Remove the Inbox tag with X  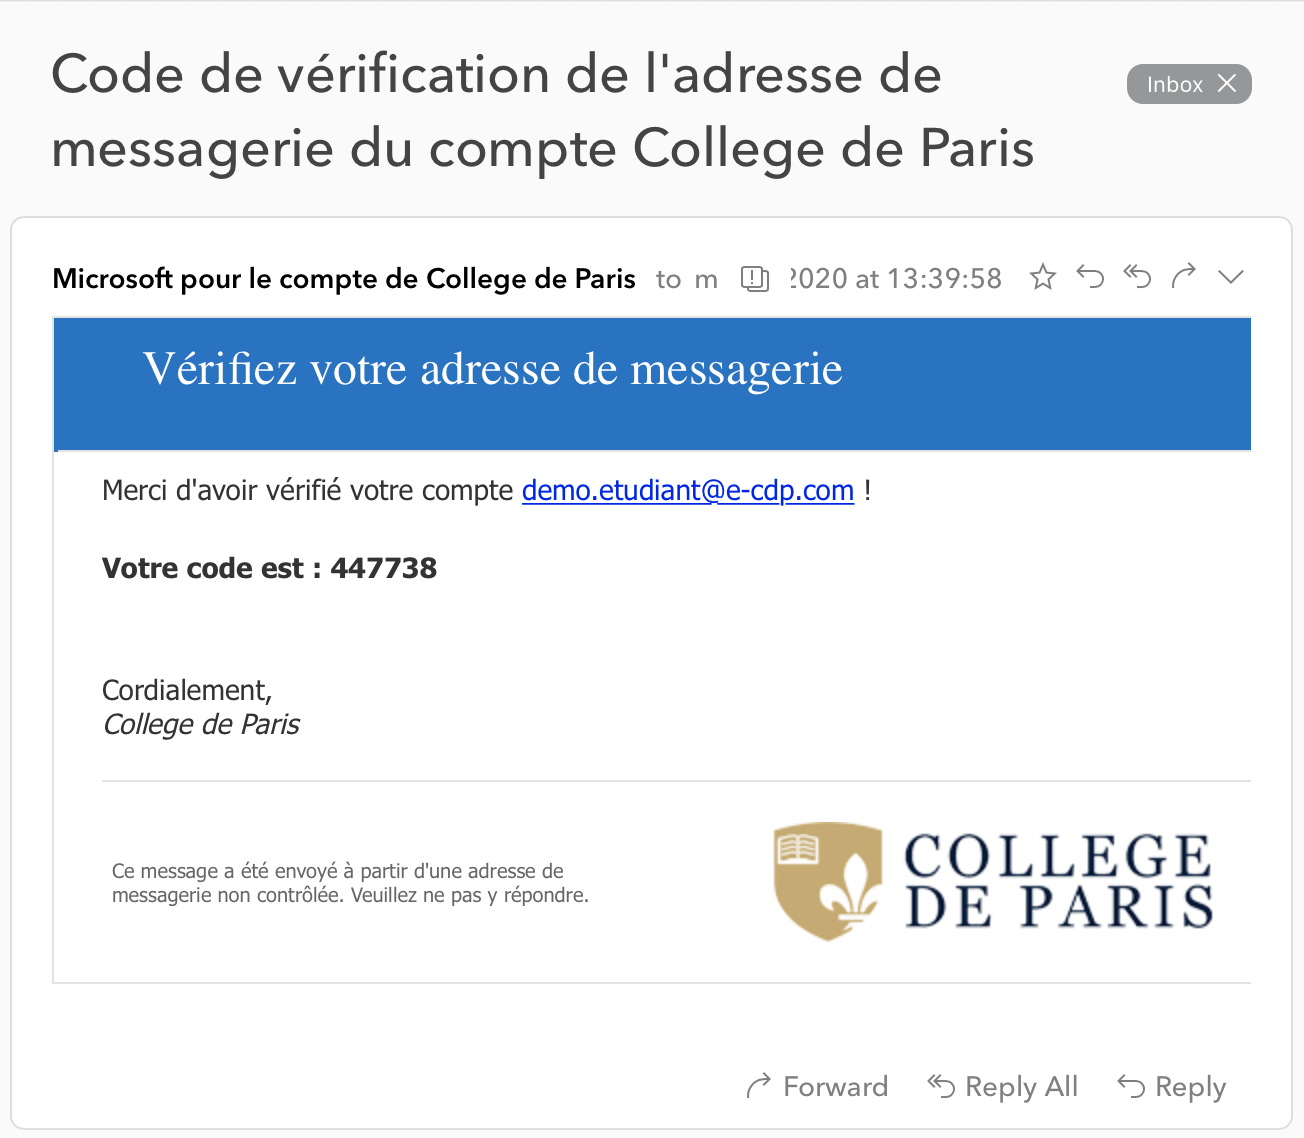click(x=1227, y=84)
